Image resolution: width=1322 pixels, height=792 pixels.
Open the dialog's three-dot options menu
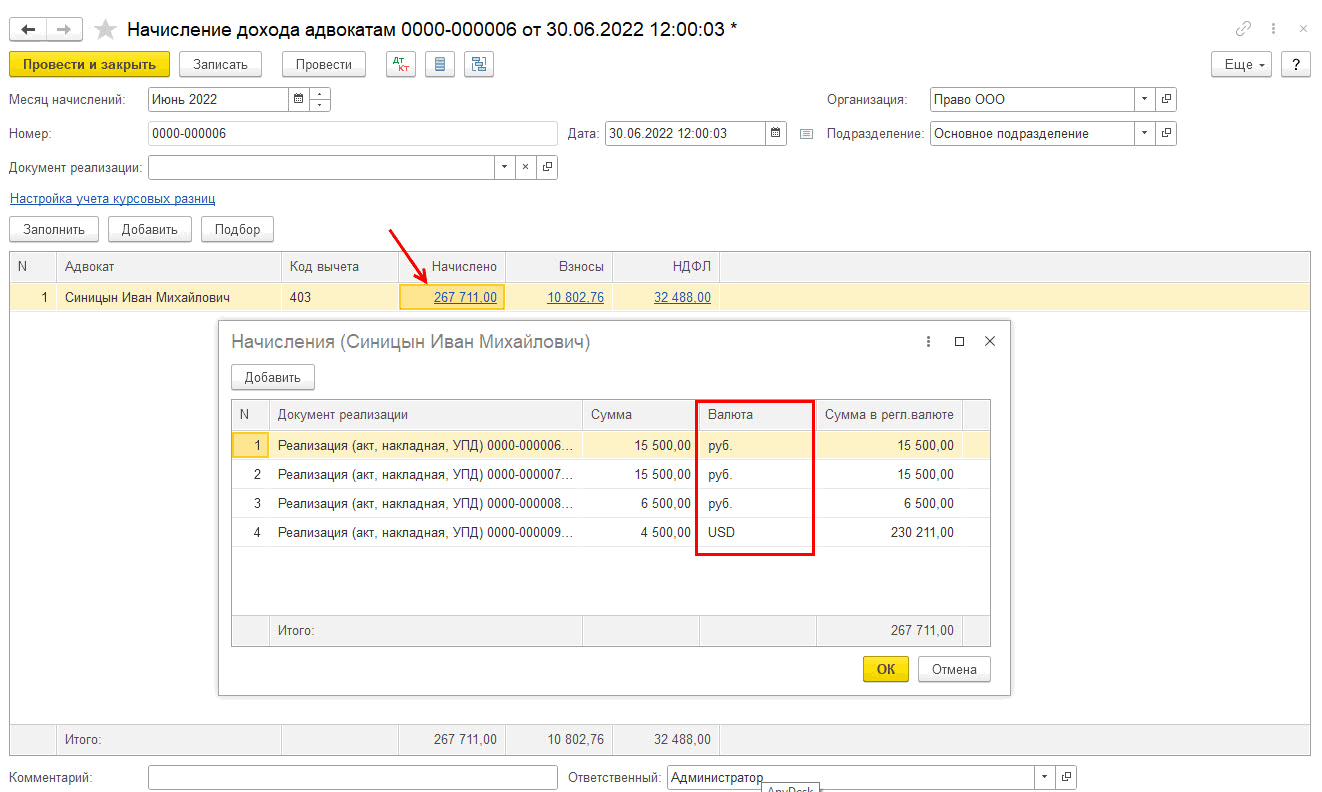click(929, 341)
